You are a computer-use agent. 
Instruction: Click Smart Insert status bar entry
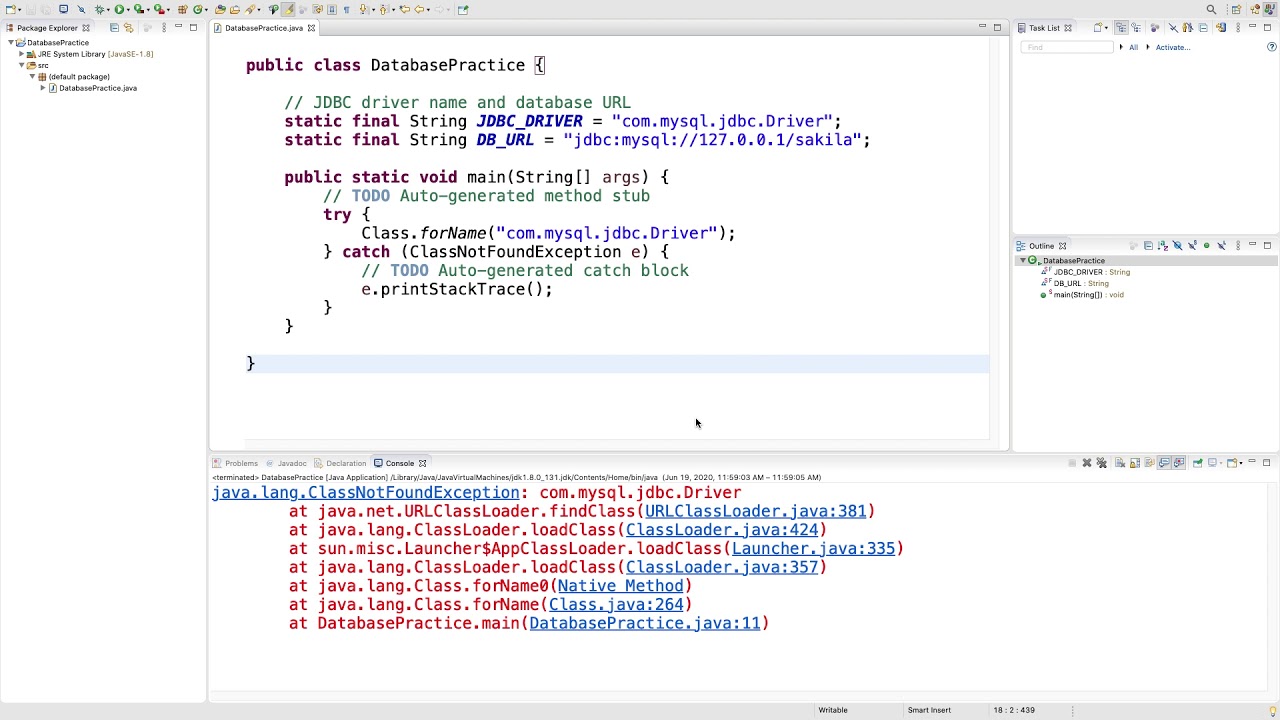929,710
